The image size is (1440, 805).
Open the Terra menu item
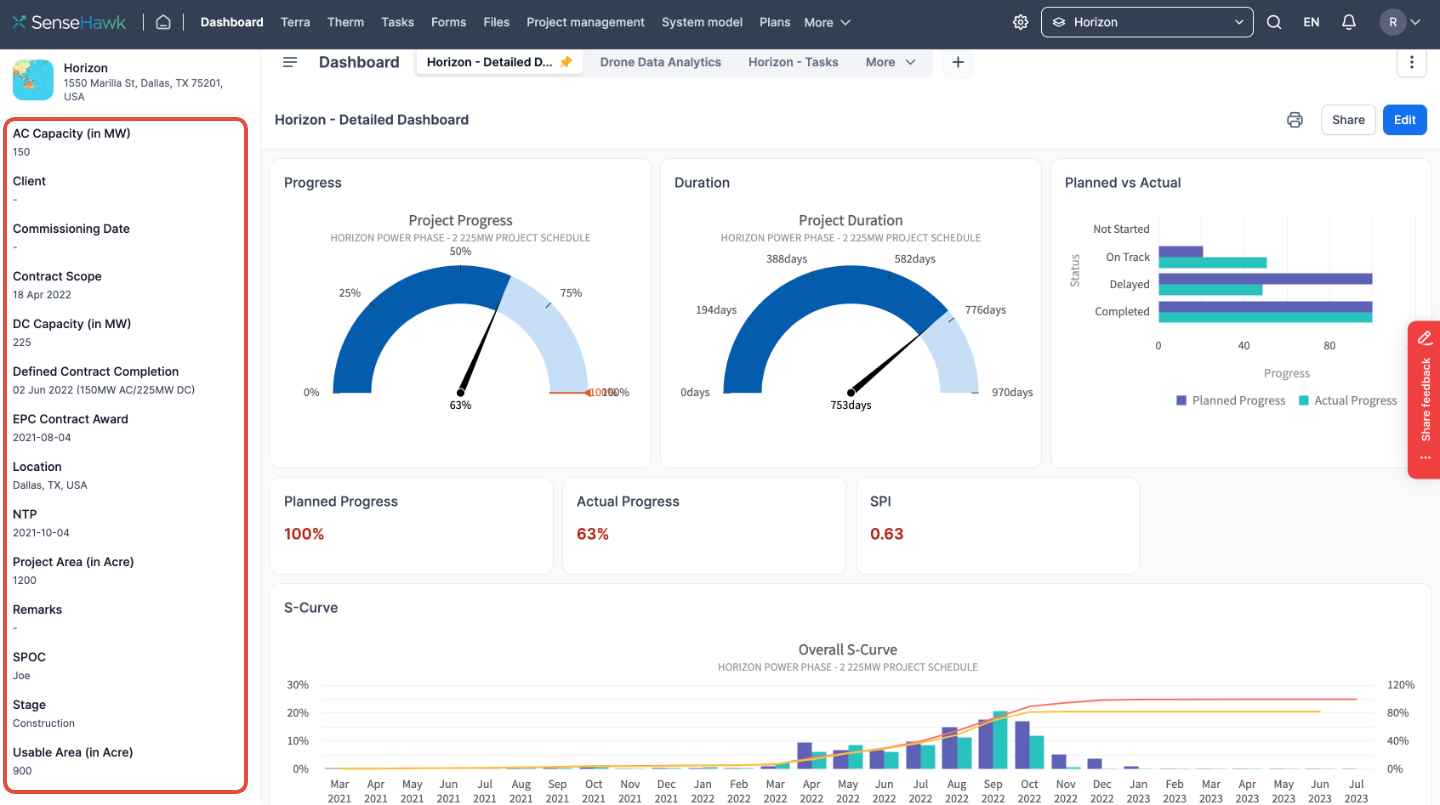(x=295, y=22)
